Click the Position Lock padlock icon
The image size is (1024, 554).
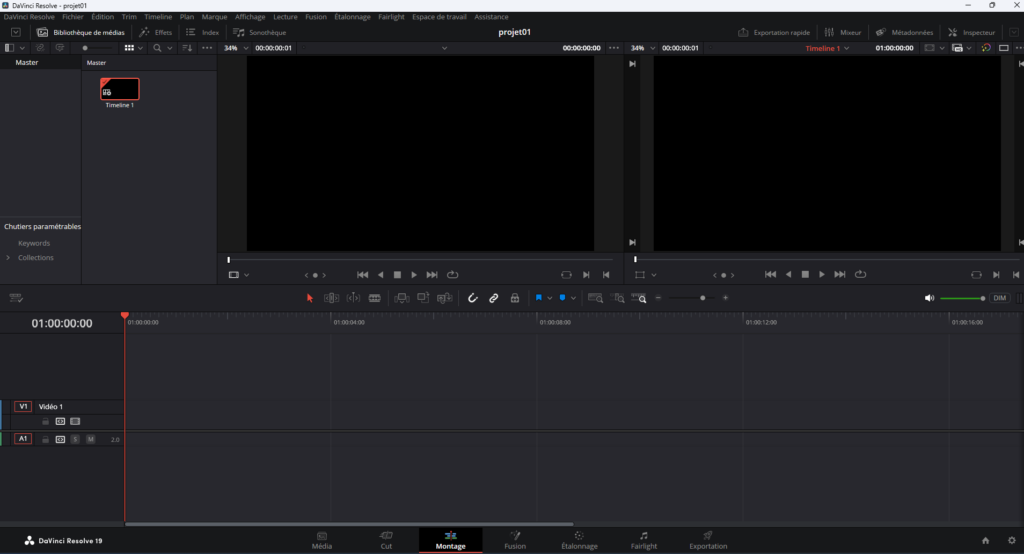coord(514,298)
